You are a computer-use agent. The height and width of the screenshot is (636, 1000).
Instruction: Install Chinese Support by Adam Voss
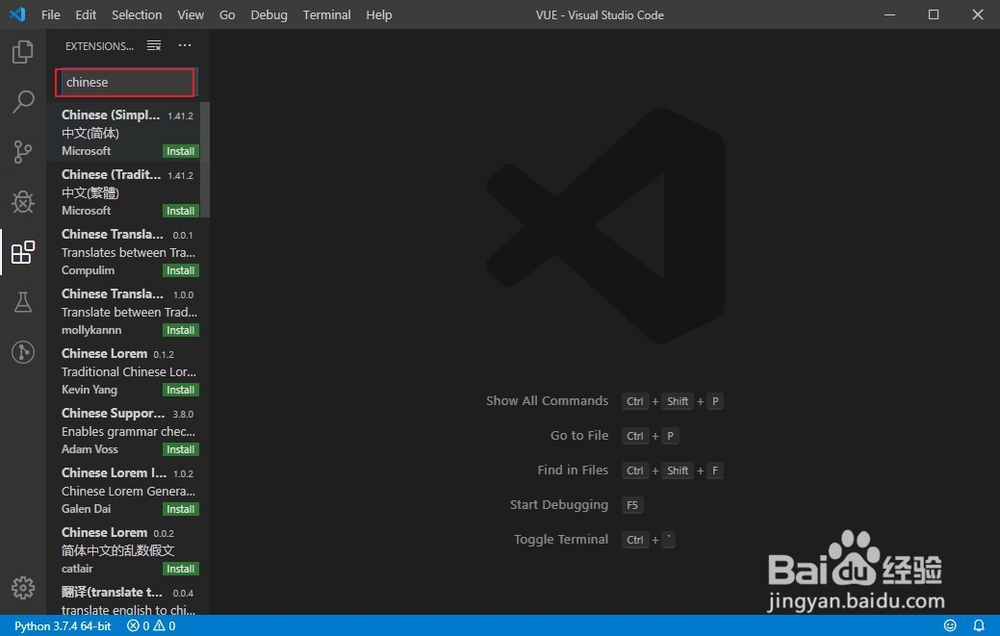coord(180,449)
